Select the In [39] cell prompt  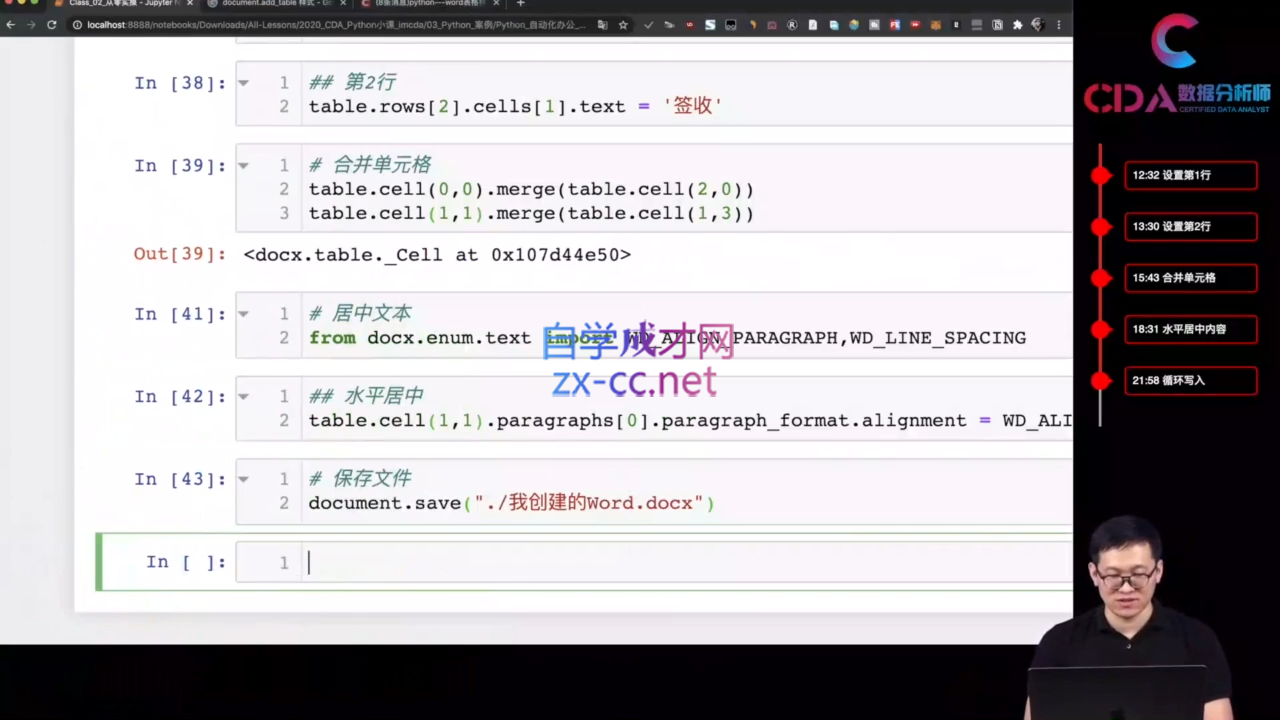point(180,166)
